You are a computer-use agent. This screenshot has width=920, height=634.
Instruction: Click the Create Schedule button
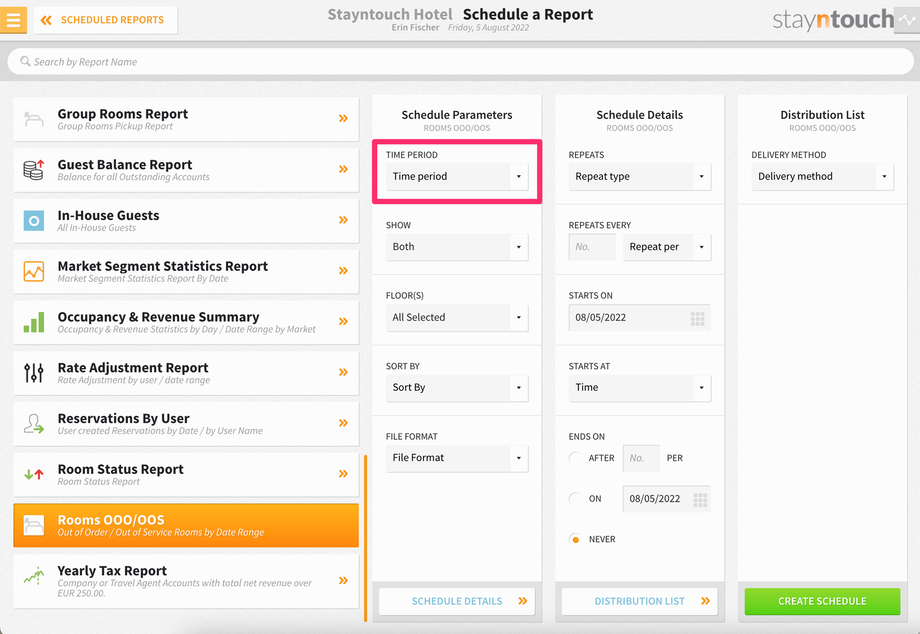click(823, 601)
